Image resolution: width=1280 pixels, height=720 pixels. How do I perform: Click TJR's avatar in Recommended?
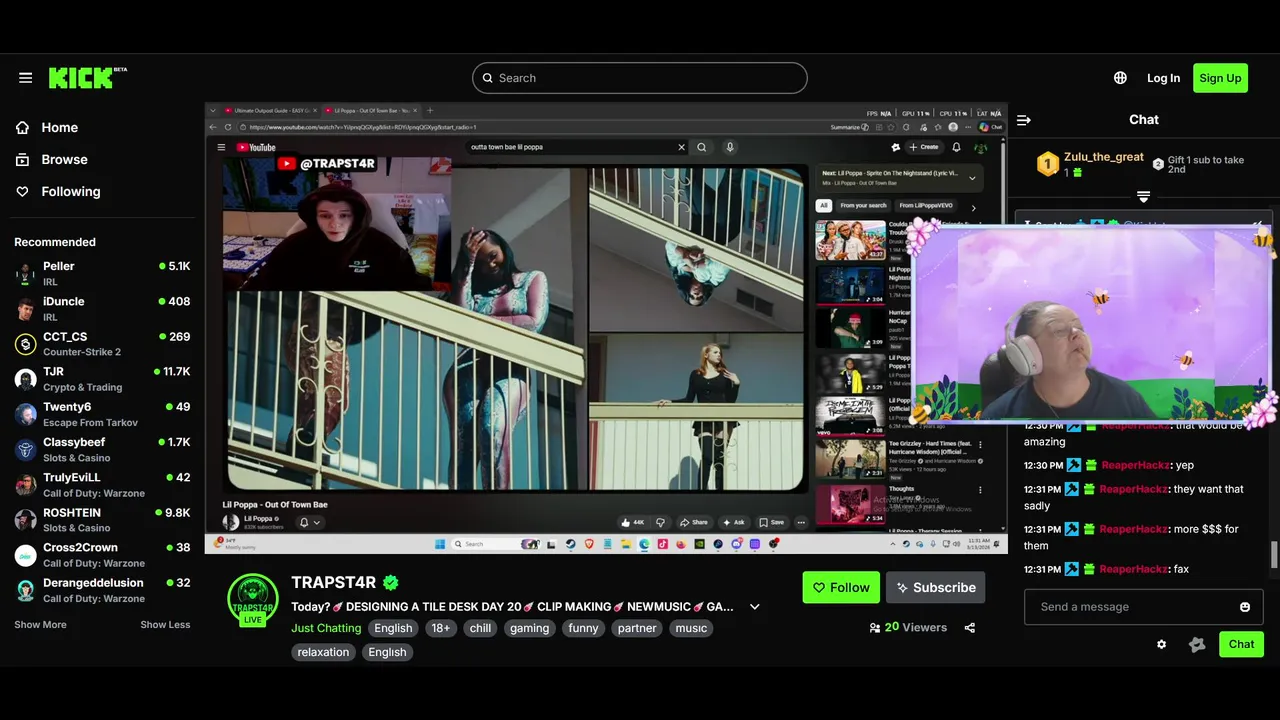point(25,379)
